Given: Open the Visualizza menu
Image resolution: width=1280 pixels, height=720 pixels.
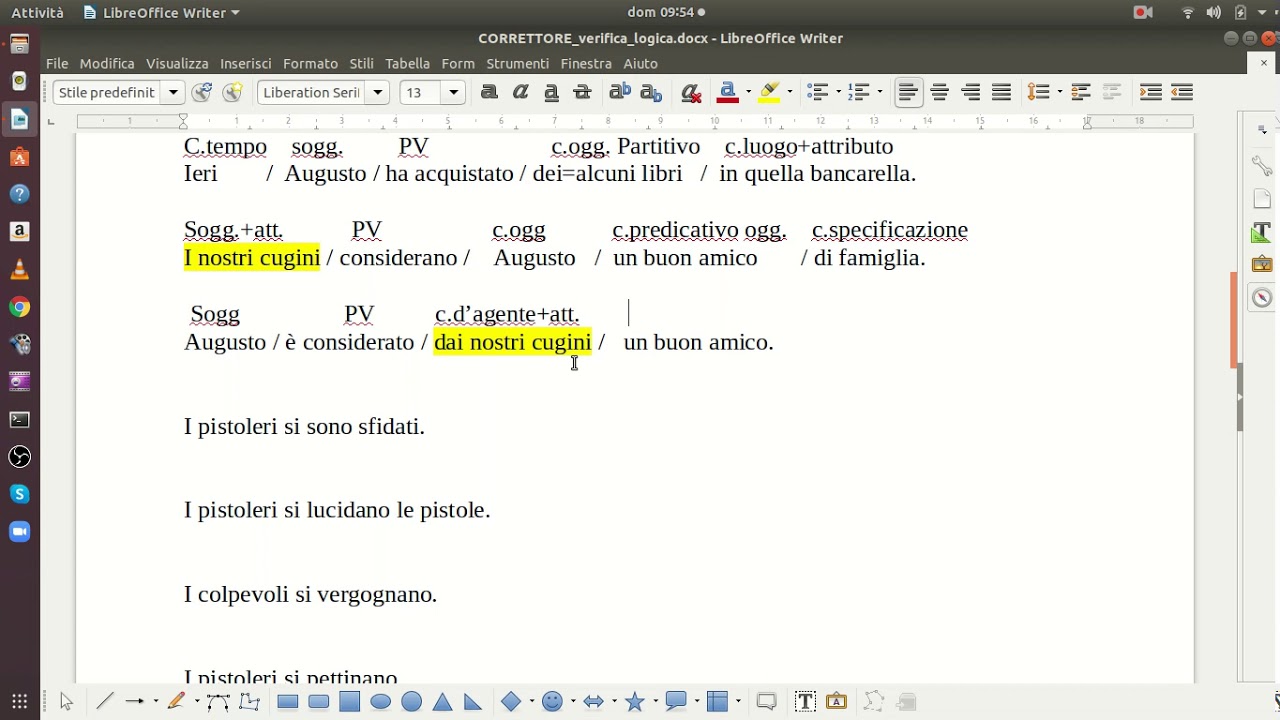Looking at the screenshot, I should click(177, 63).
